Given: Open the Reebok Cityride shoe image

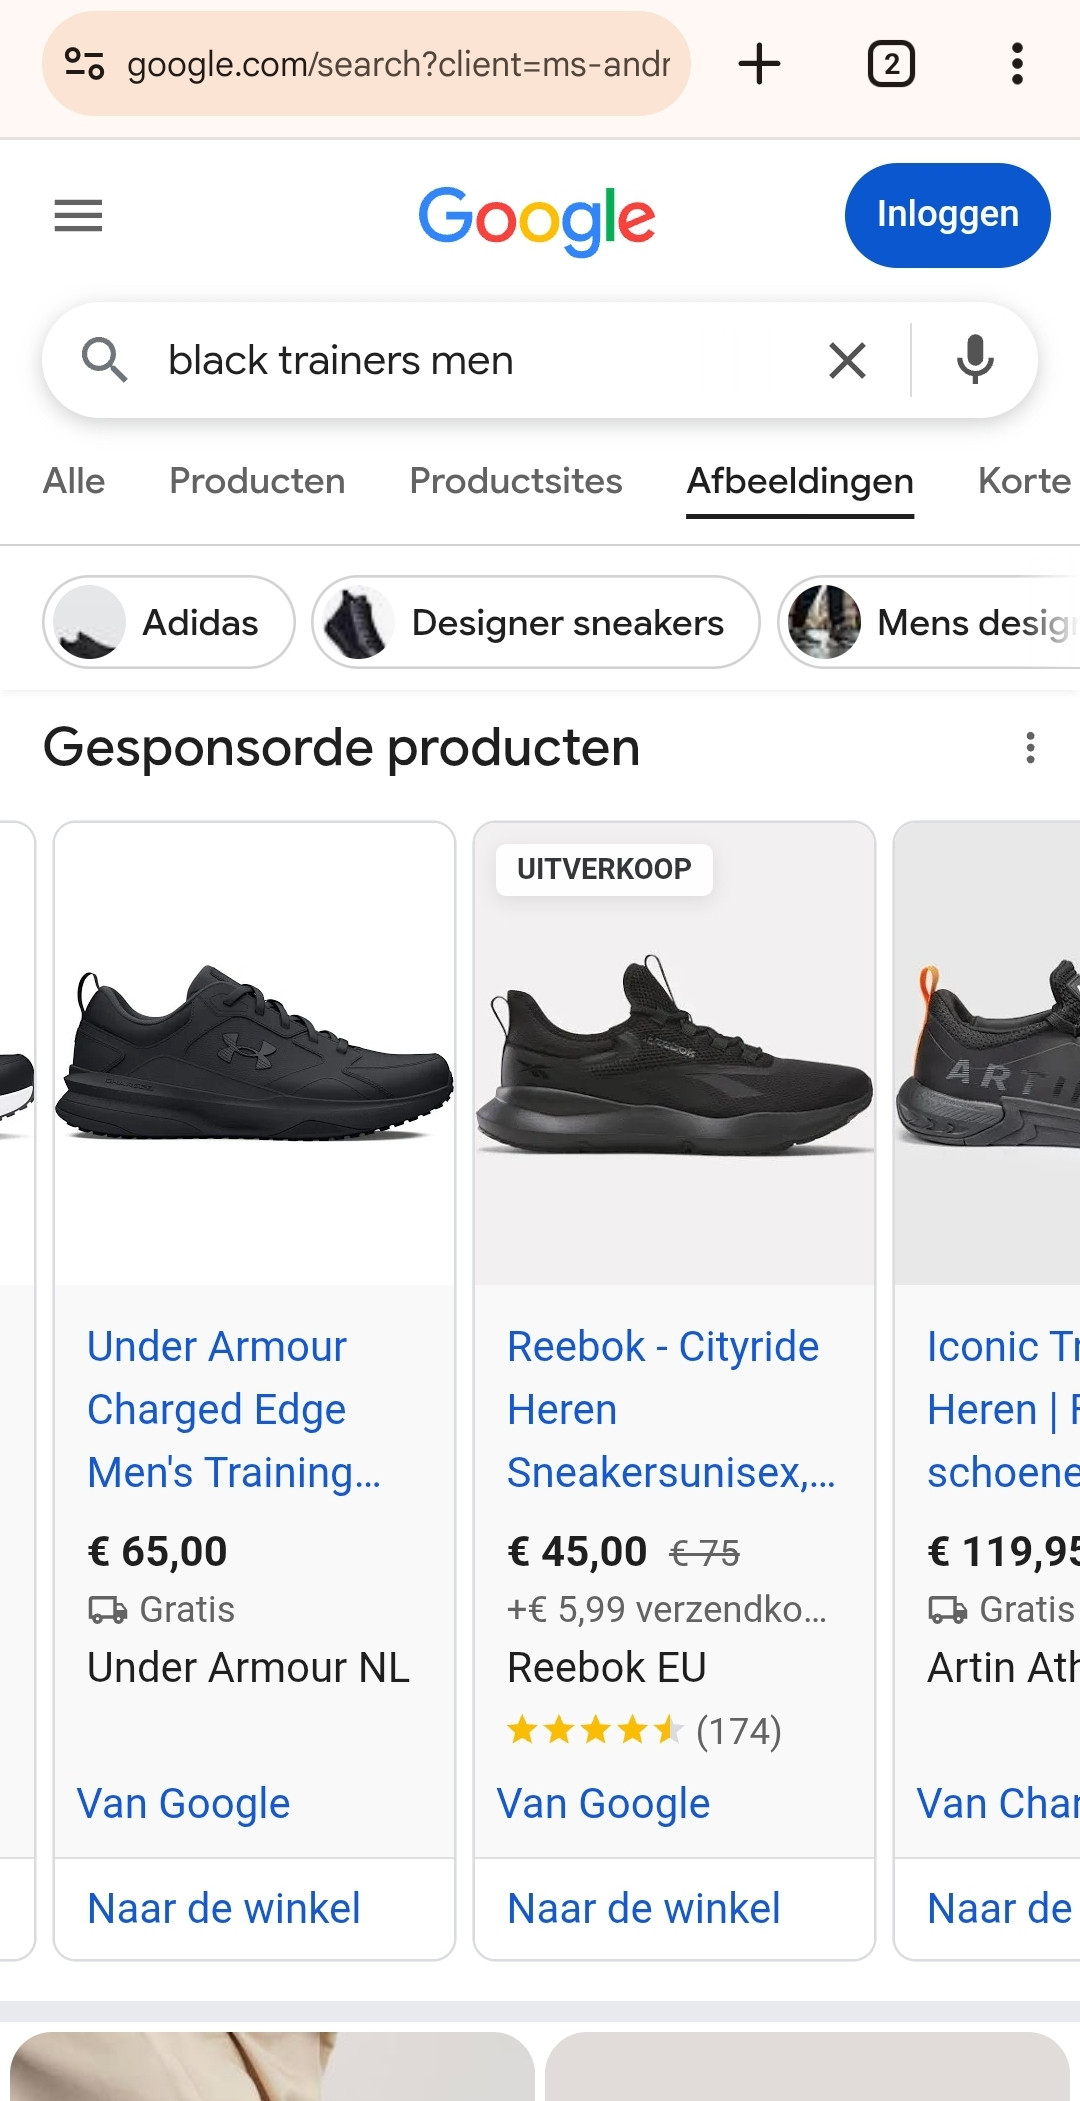Looking at the screenshot, I should pos(675,1054).
